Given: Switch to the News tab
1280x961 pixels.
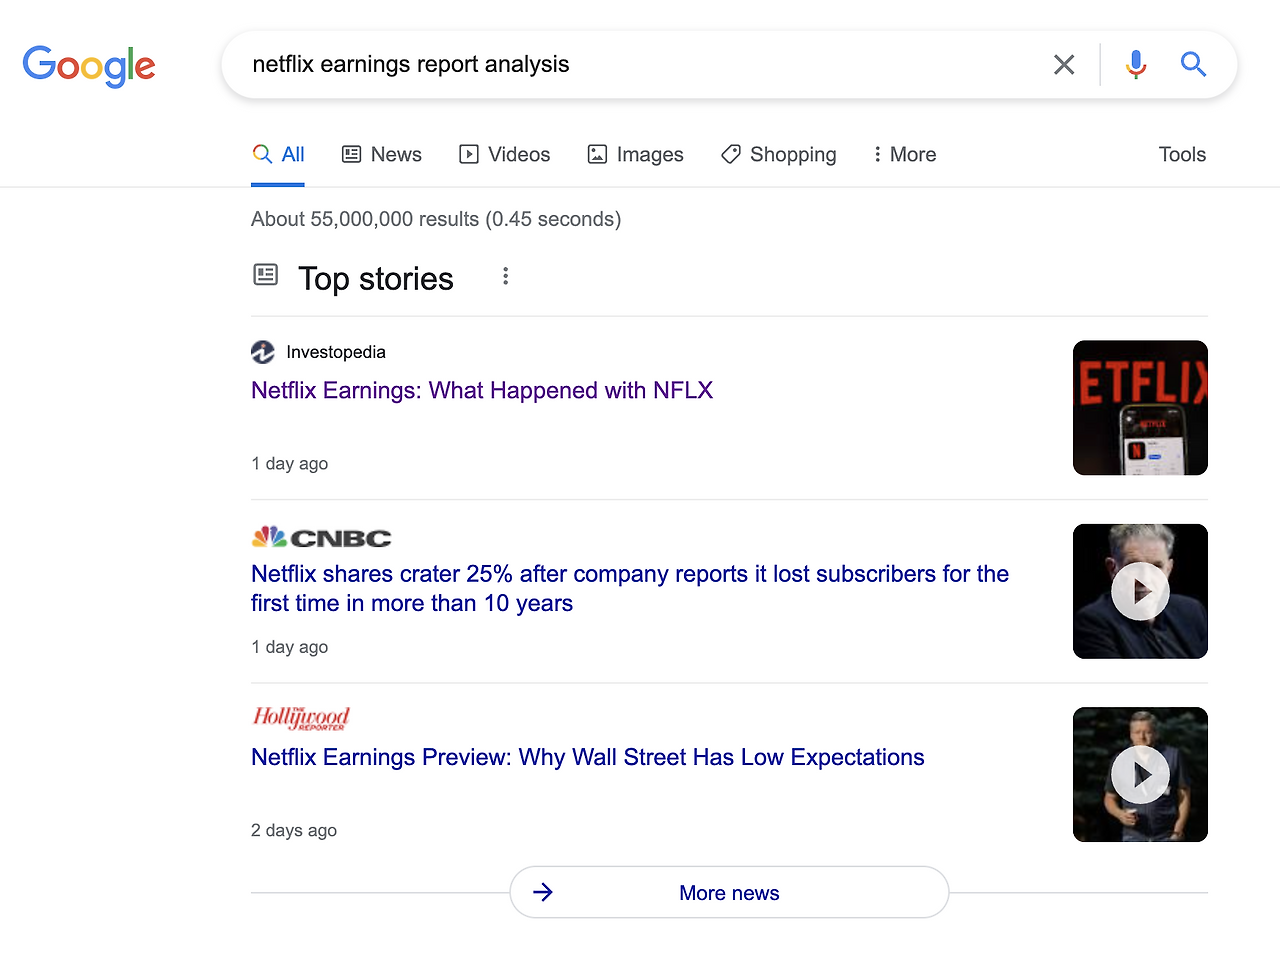Looking at the screenshot, I should (x=382, y=155).
